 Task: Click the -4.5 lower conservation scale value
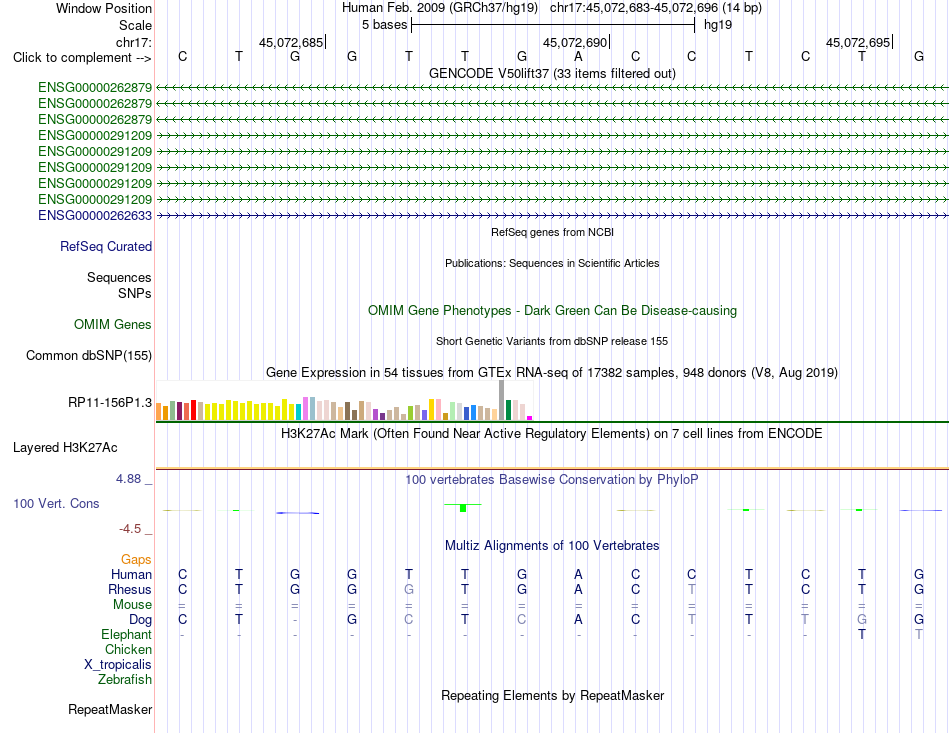(x=130, y=529)
